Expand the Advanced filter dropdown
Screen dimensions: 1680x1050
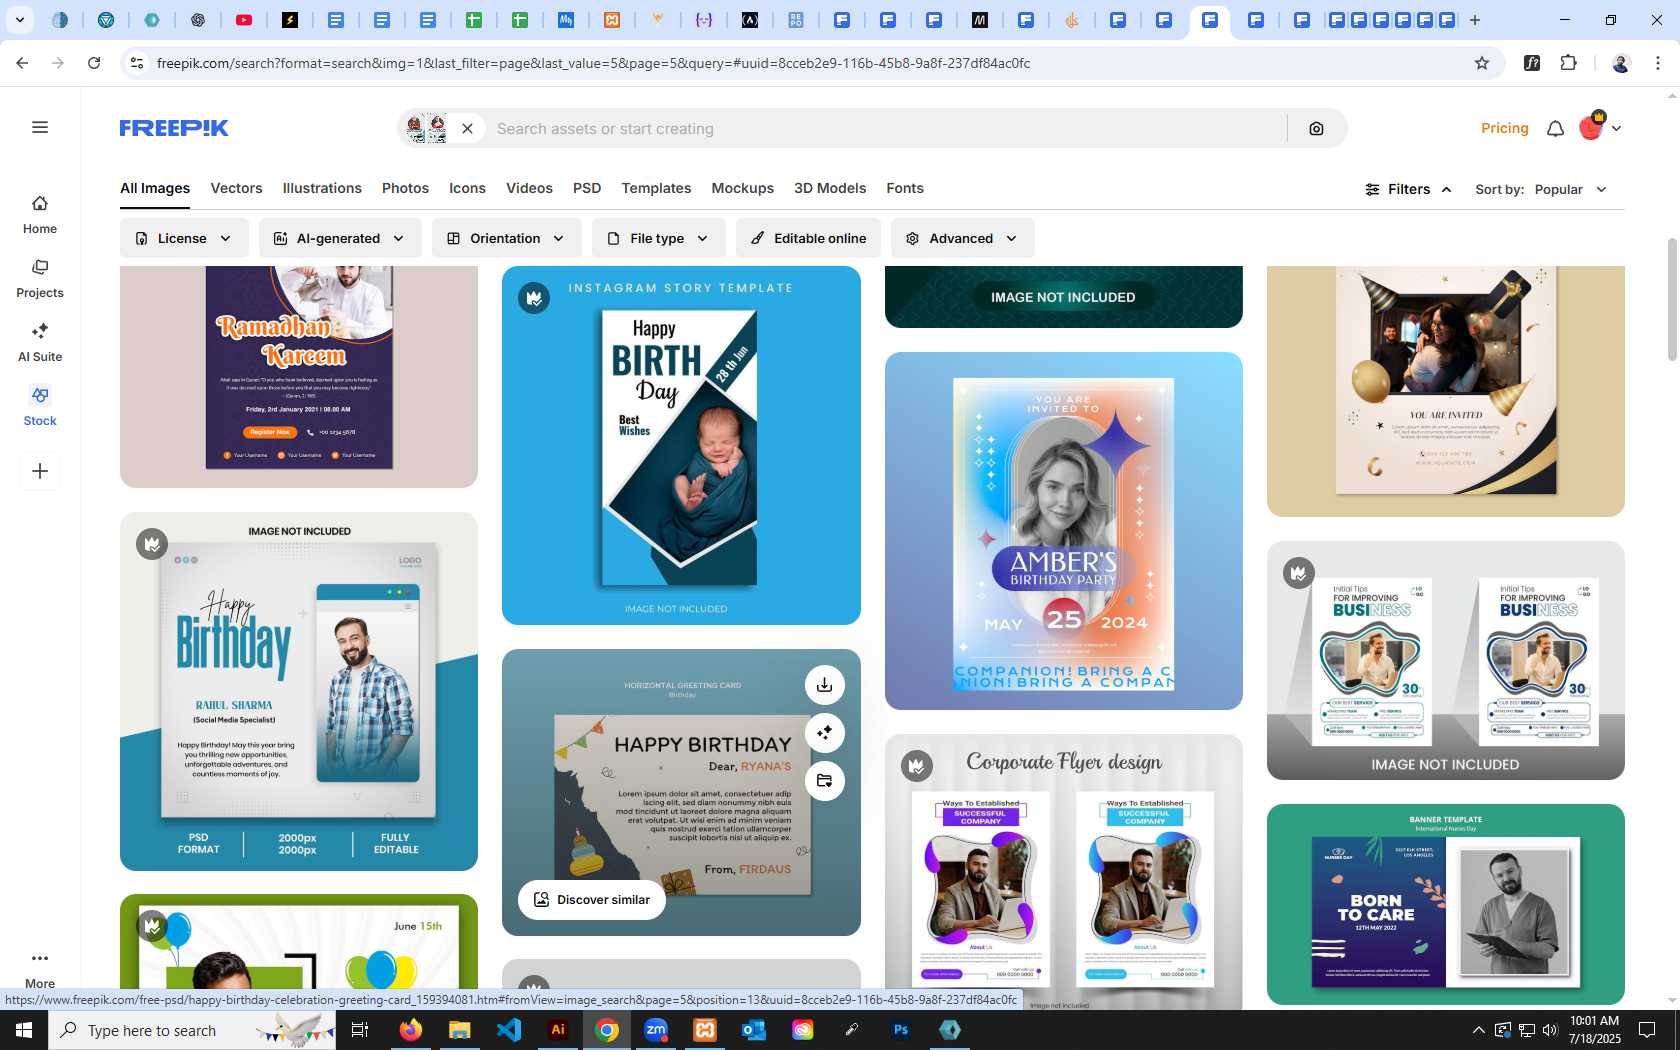click(962, 238)
